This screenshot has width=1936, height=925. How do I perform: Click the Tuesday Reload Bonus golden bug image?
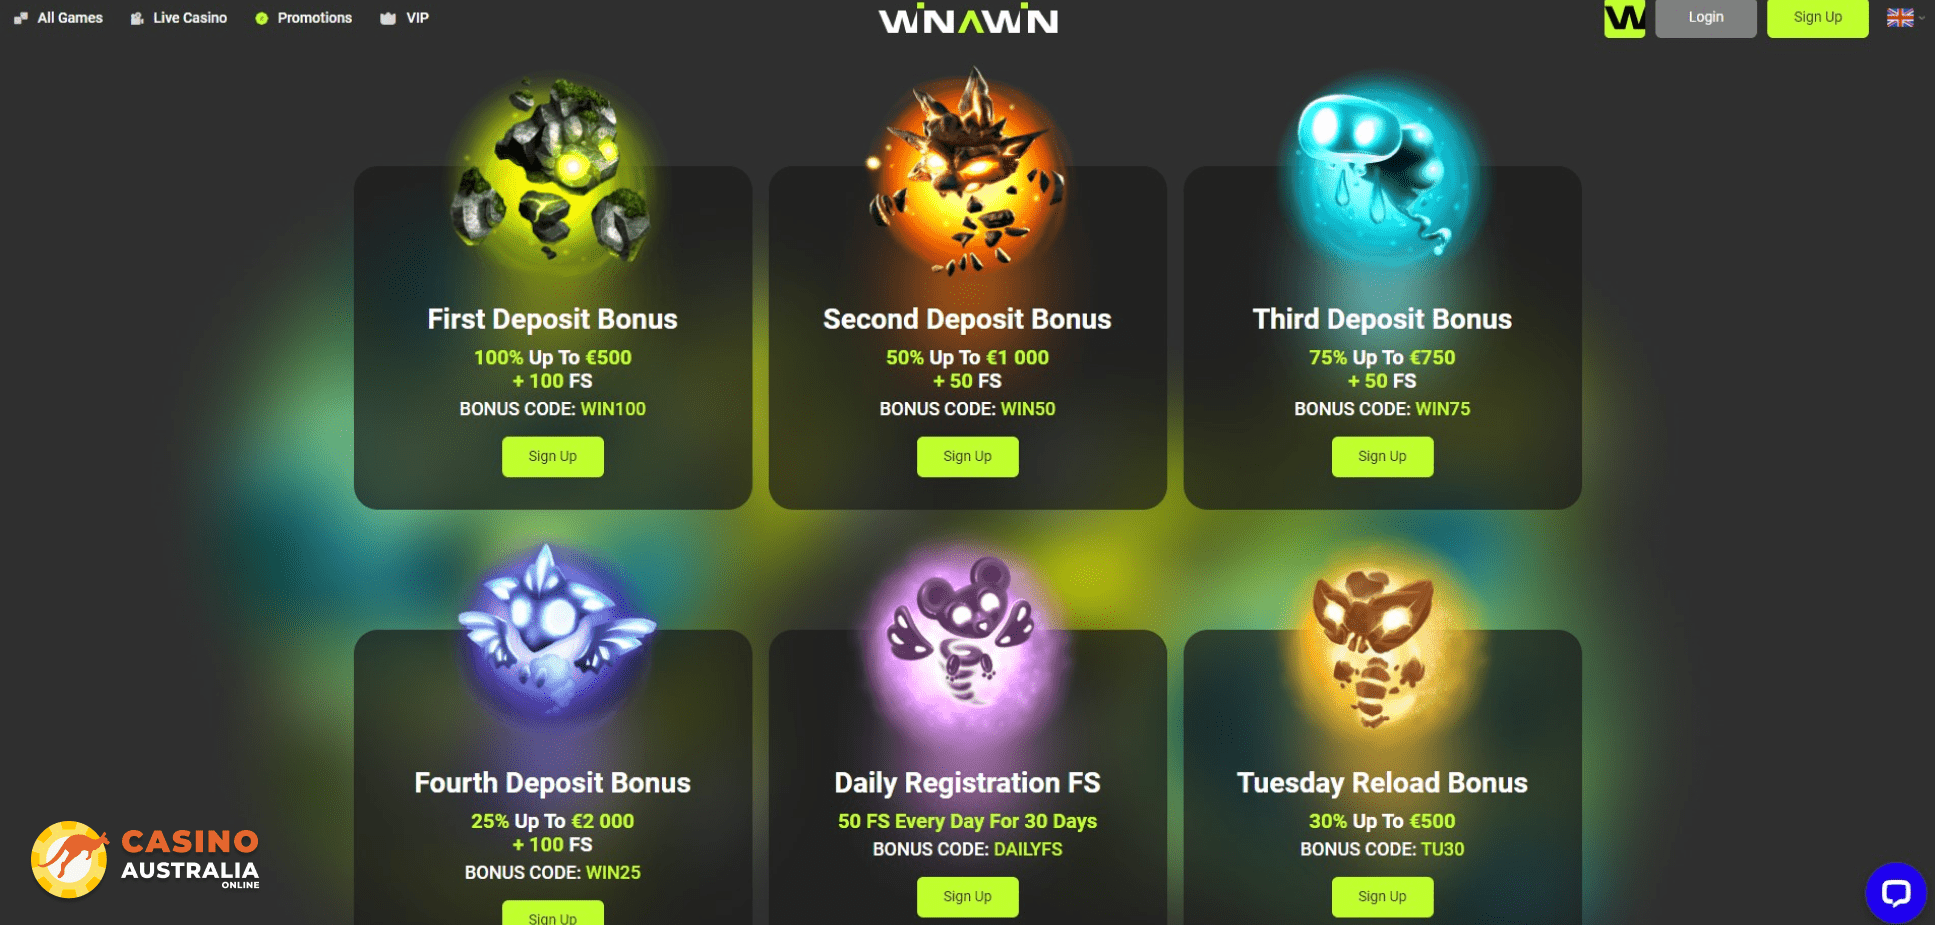coord(1380,645)
